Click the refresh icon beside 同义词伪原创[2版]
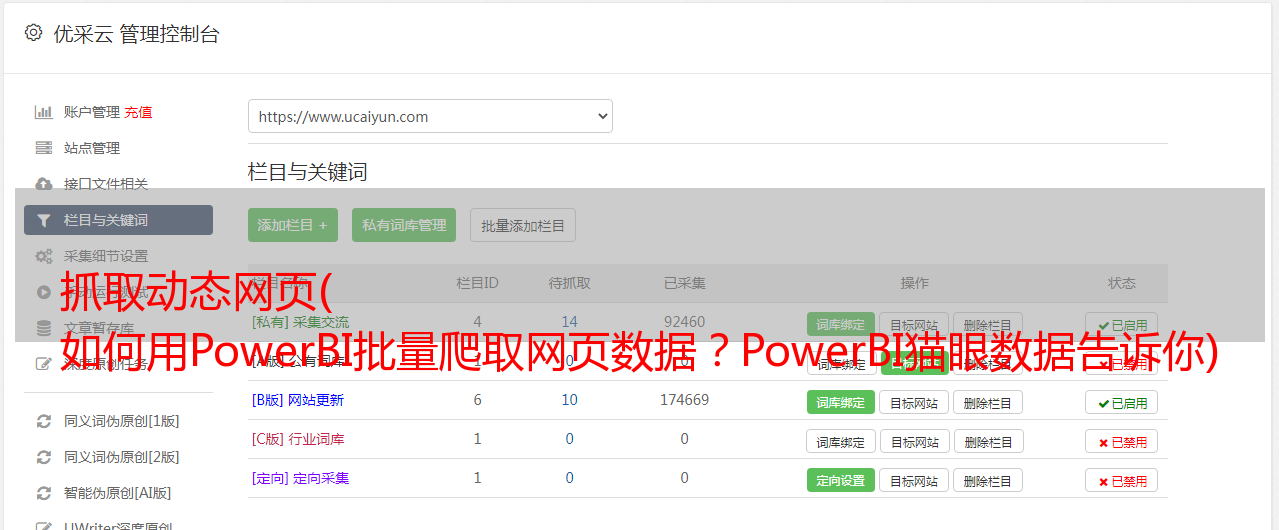This screenshot has height=530, width=1279. pos(44,457)
